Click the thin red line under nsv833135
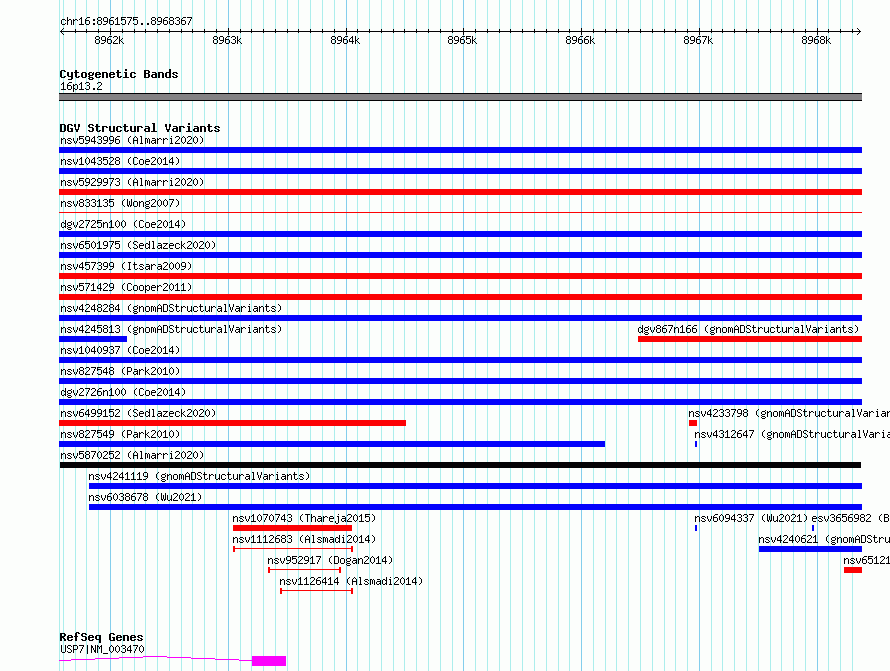 [x=460, y=213]
